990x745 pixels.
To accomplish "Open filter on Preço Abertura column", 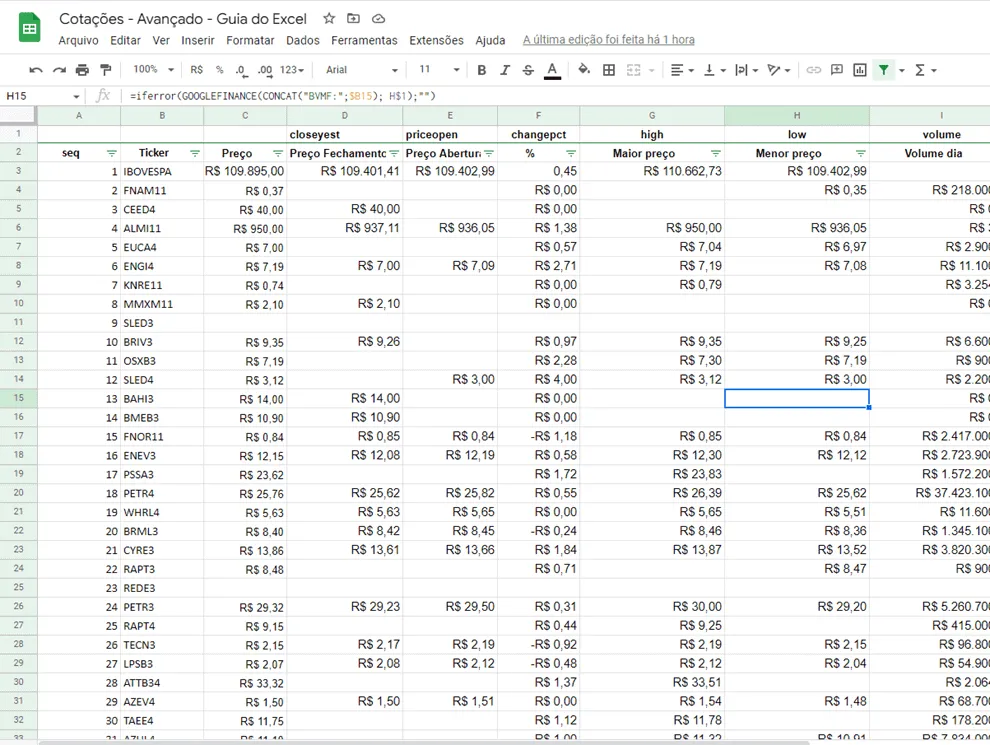I will coord(489,153).
